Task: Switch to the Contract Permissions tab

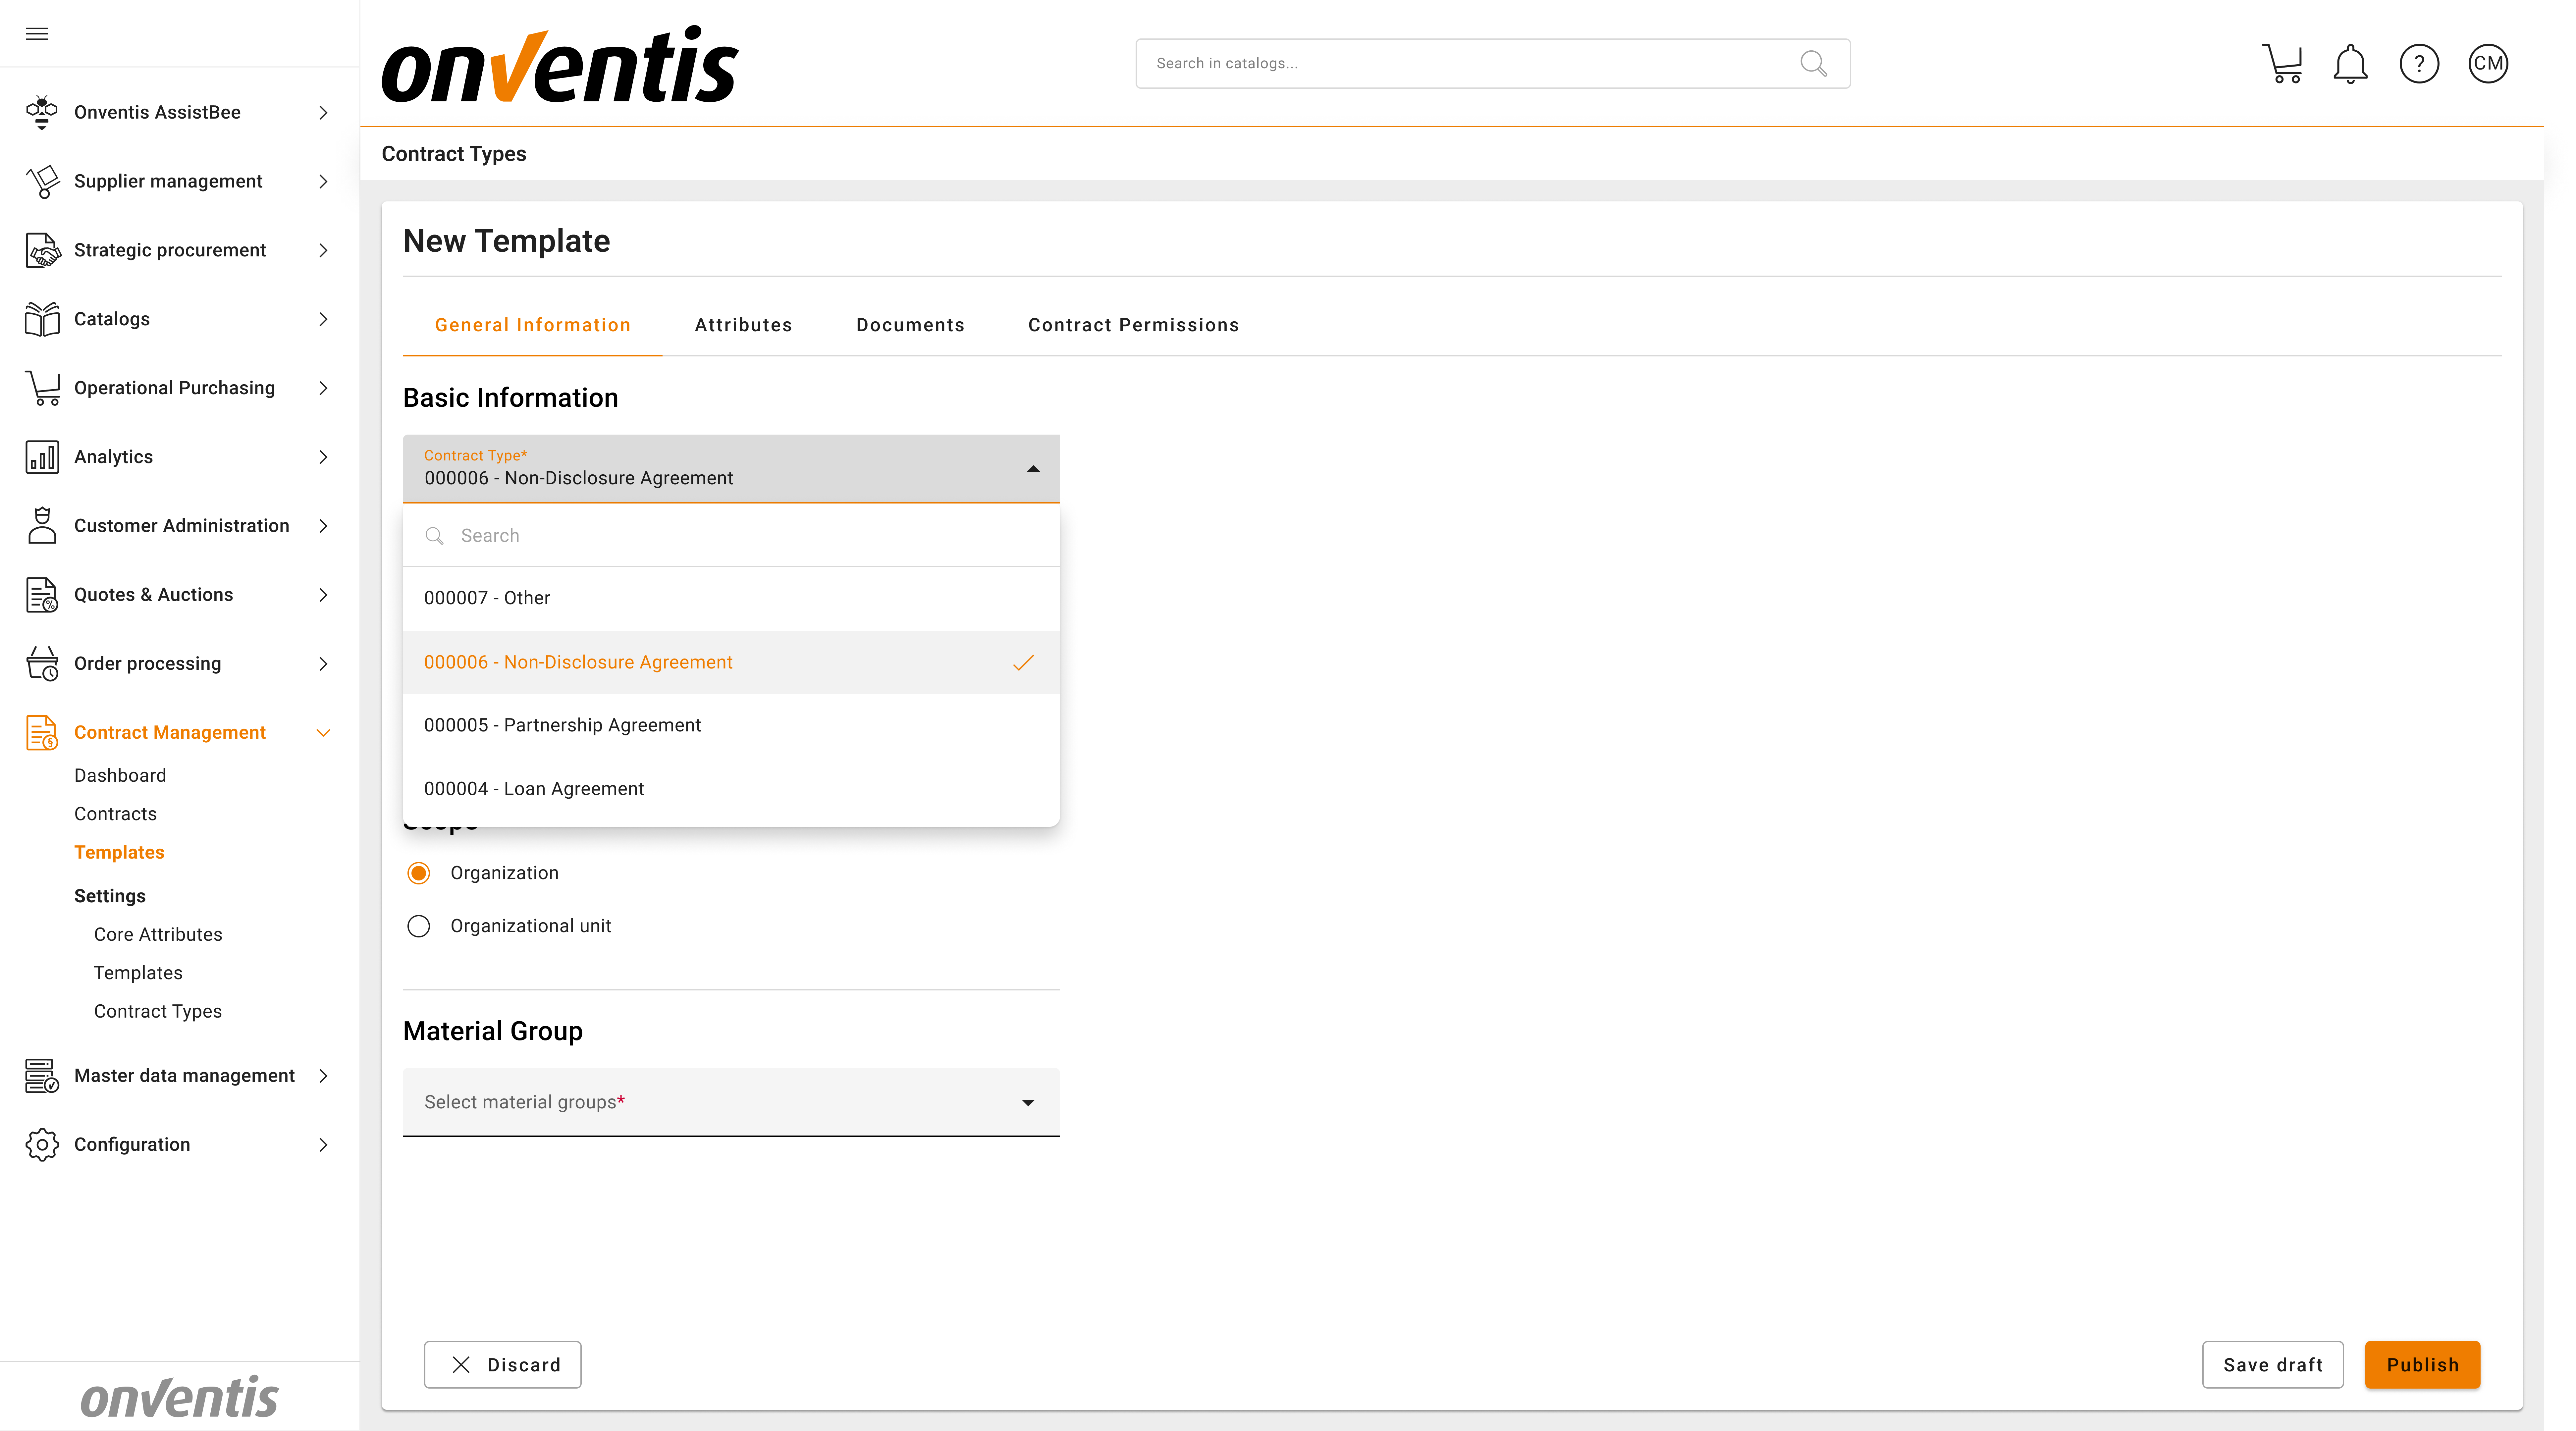Action: point(1133,325)
